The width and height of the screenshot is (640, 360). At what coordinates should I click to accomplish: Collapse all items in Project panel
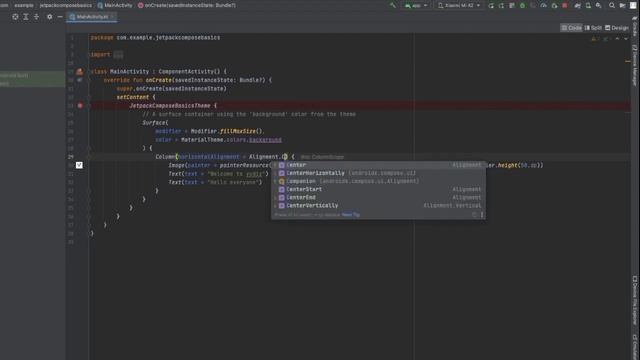coord(36,17)
